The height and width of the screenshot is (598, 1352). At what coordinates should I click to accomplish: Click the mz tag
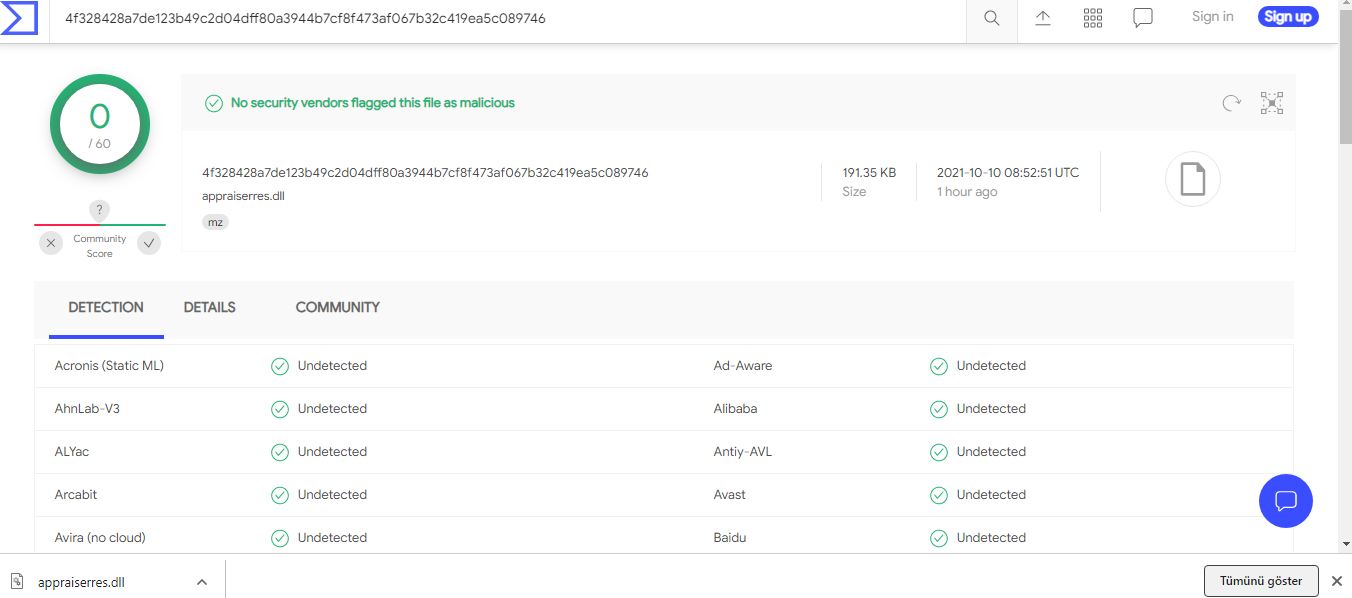coord(215,222)
